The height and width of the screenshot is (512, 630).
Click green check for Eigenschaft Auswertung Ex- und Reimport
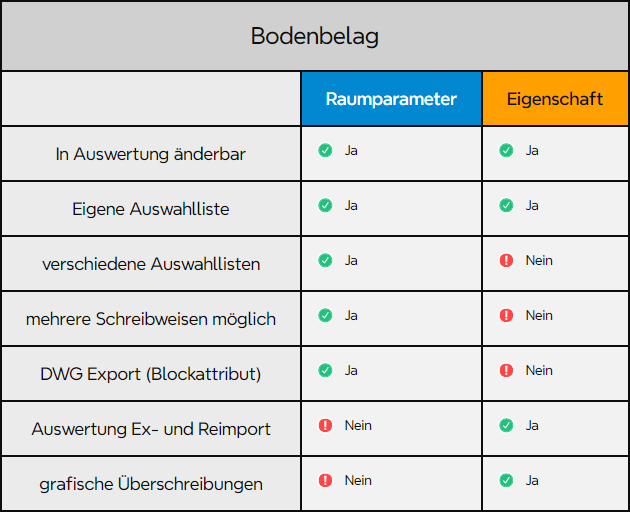(x=506, y=425)
